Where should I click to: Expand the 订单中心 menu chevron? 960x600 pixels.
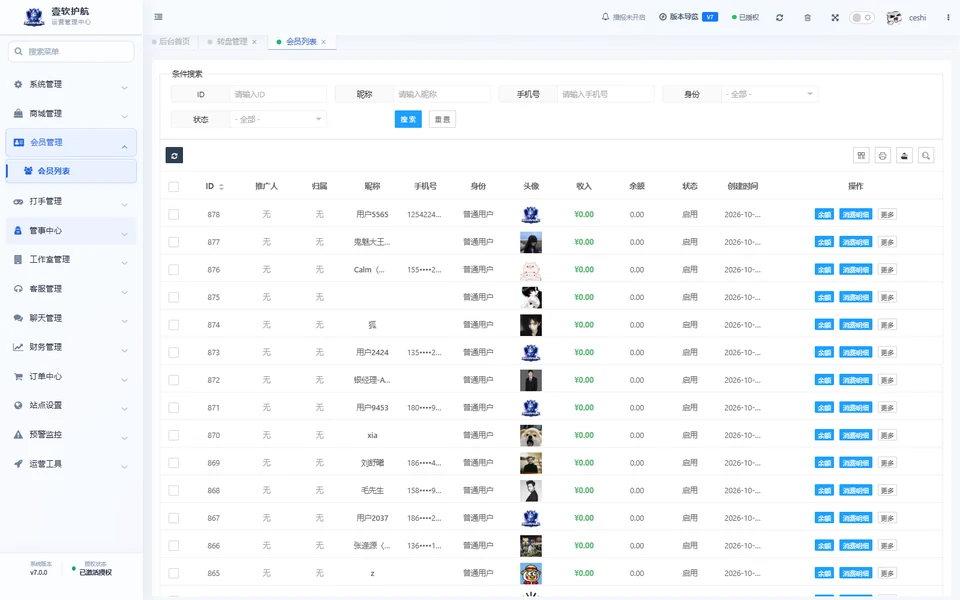click(124, 380)
